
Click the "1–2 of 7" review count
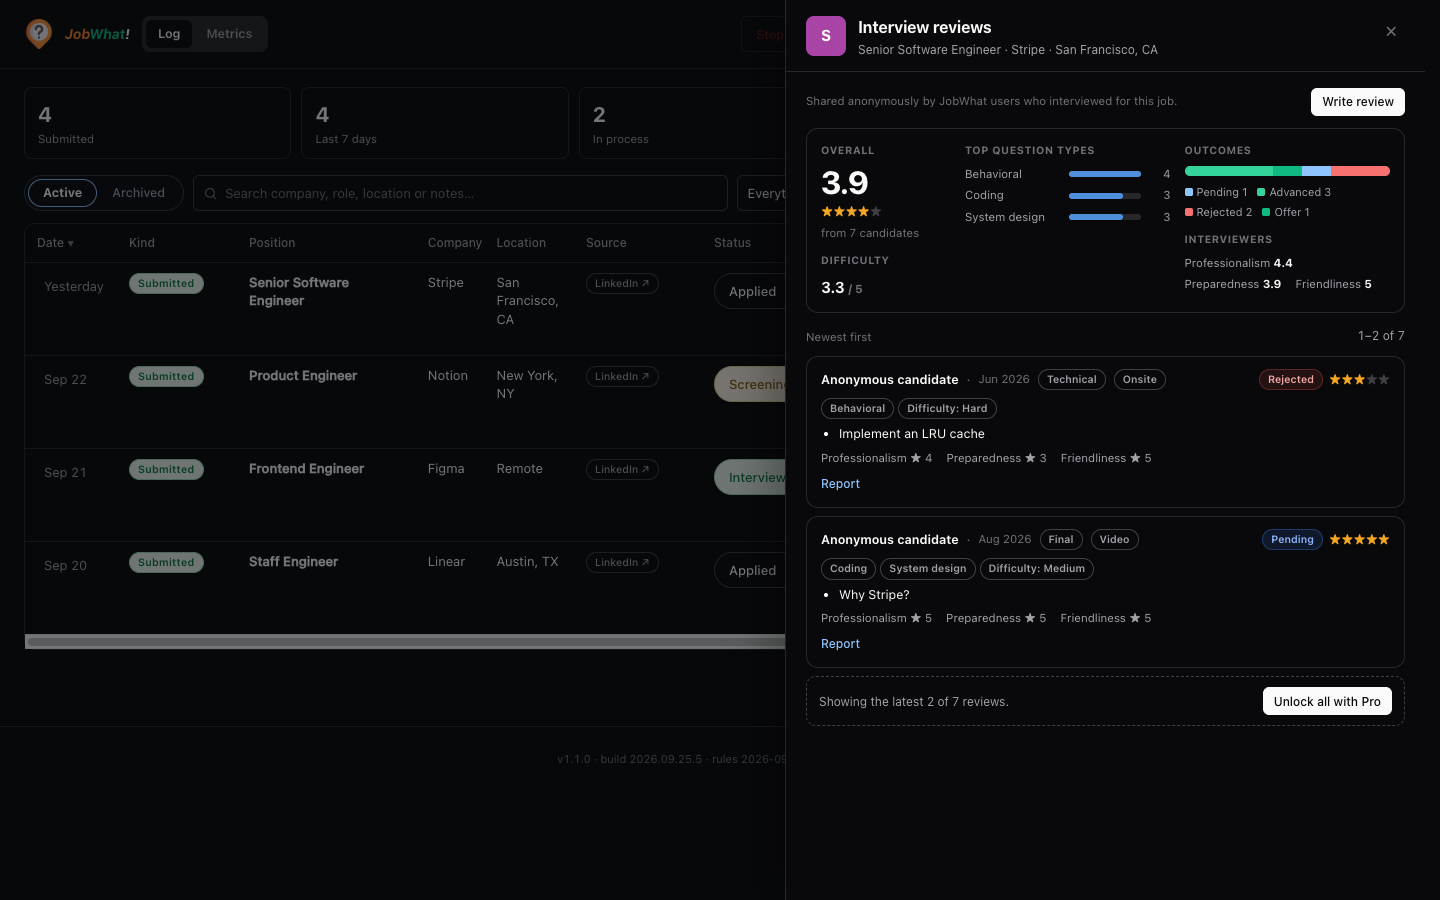1381,336
